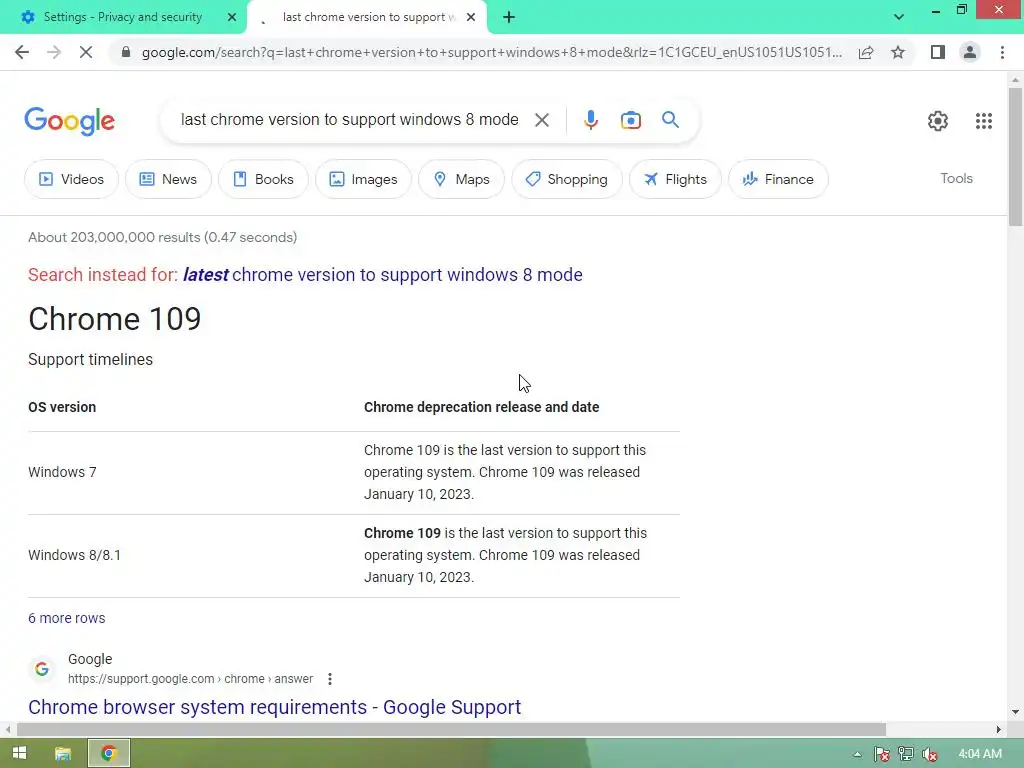Click the browser address bar URL
The width and height of the screenshot is (1024, 768).
pyautogui.click(x=491, y=52)
